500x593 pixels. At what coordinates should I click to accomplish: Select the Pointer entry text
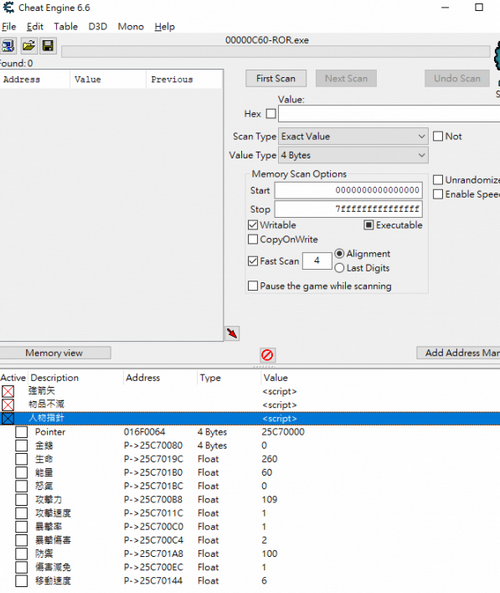[x=50, y=432]
